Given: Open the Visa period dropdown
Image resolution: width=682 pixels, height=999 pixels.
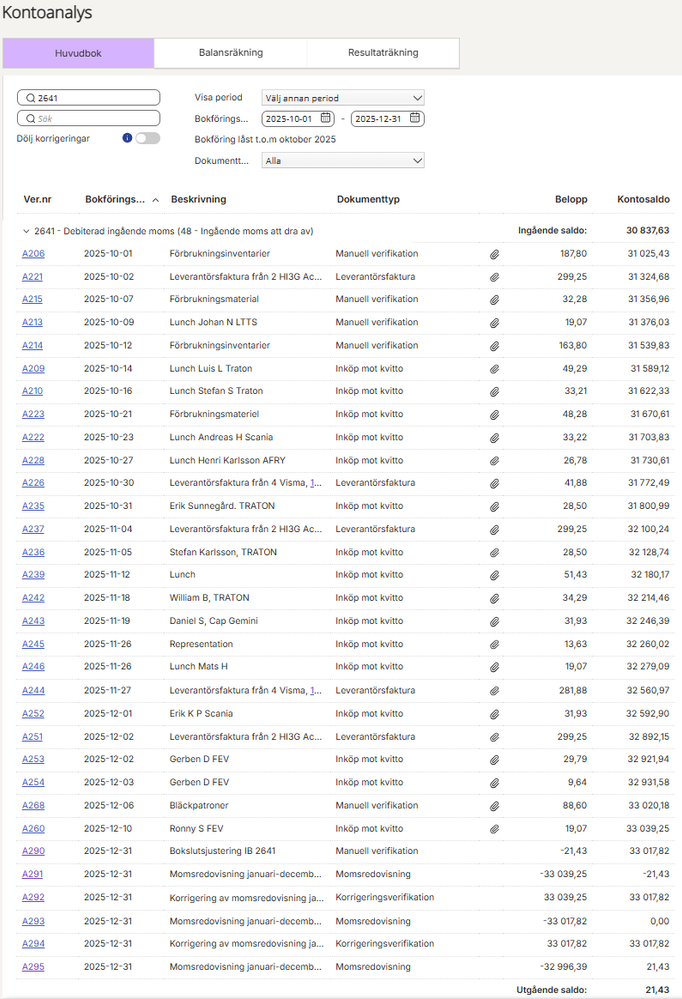Looking at the screenshot, I should coord(343,98).
